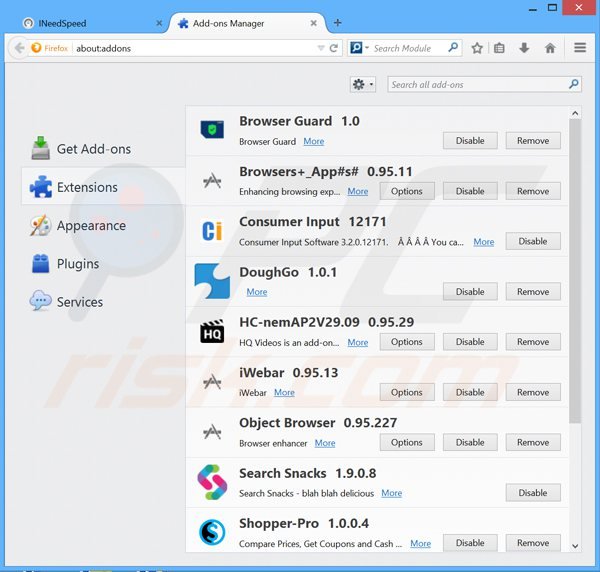Image resolution: width=600 pixels, height=572 pixels.
Task: Click the back navigation arrow
Action: pyautogui.click(x=19, y=48)
